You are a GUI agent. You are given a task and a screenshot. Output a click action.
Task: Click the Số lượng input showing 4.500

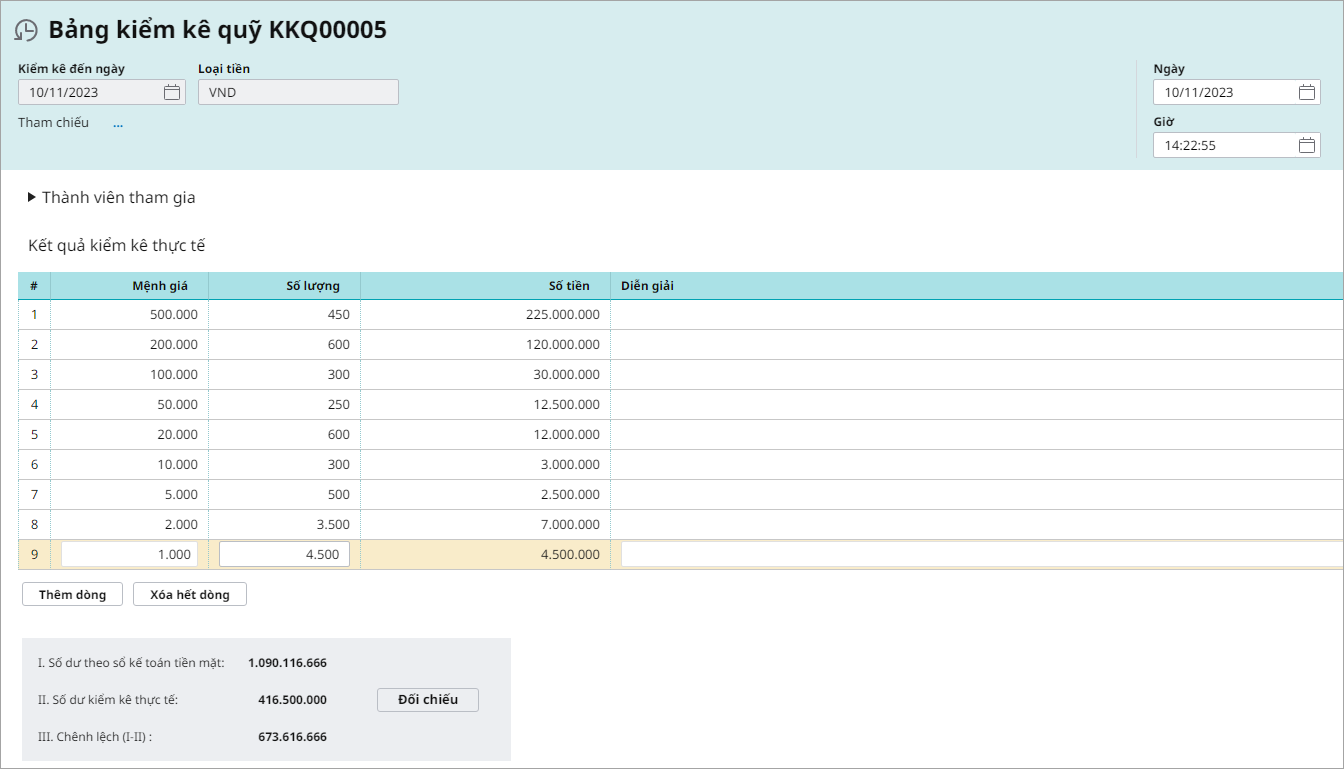pos(284,554)
